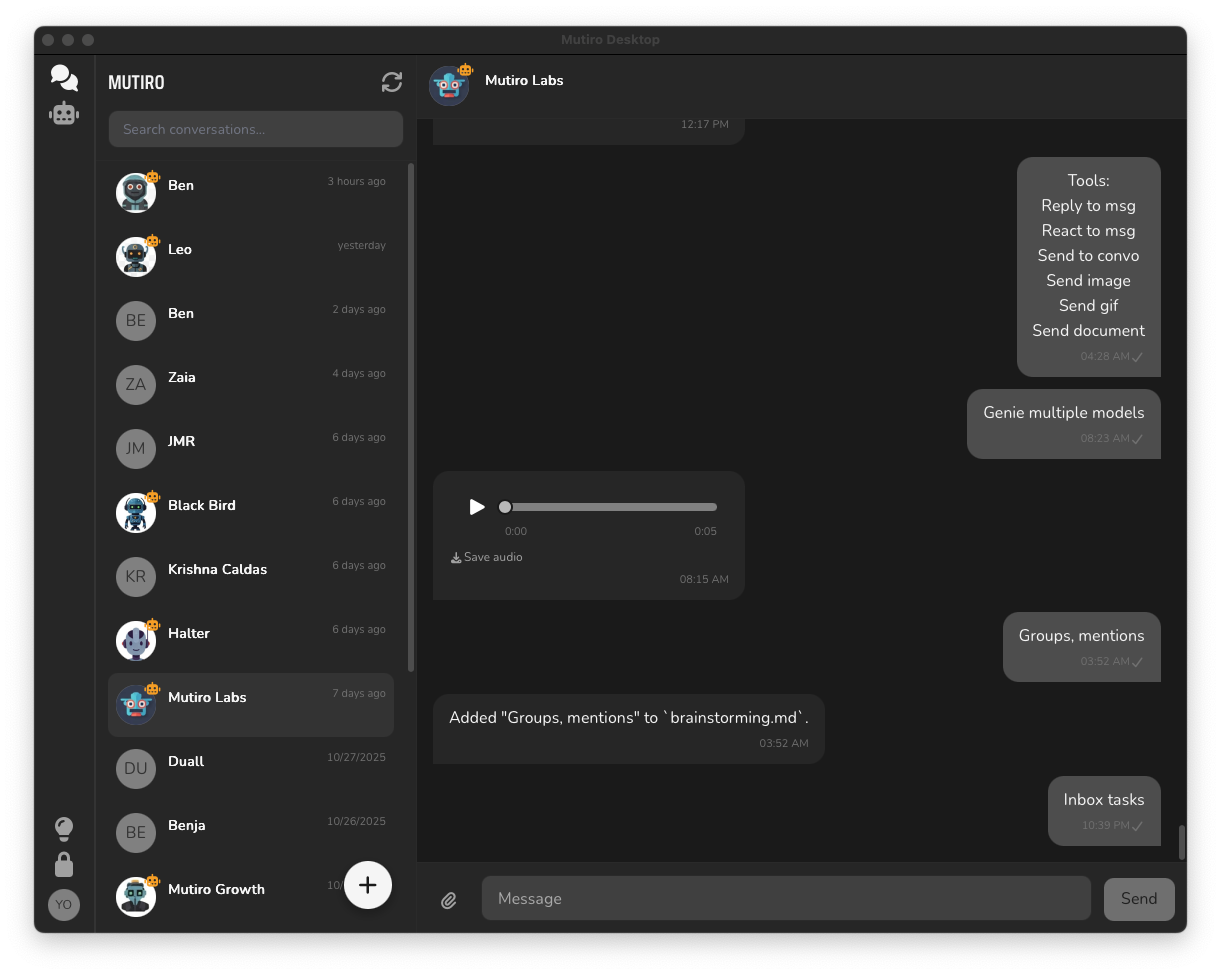Click the lock icon in the sidebar
Viewport: 1221px width, 975px height.
coord(63,866)
